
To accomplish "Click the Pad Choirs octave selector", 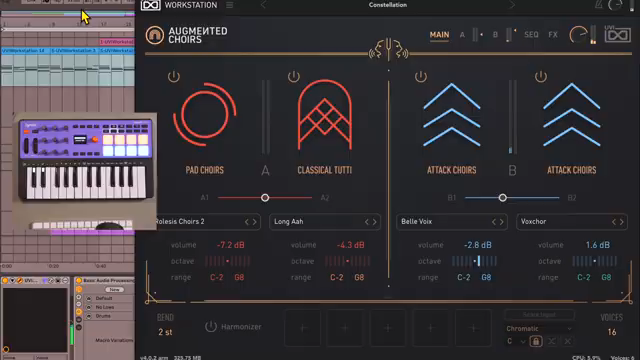I will tap(227, 261).
